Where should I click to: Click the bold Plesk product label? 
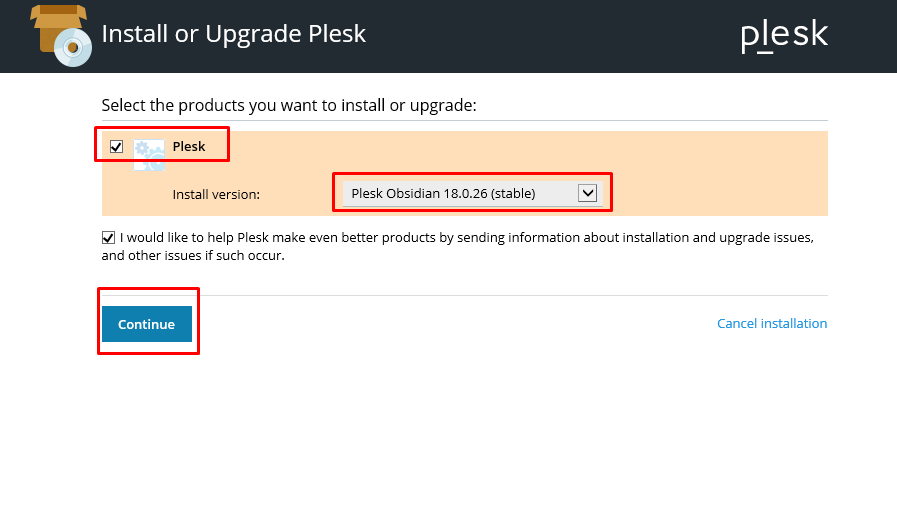pos(189,146)
